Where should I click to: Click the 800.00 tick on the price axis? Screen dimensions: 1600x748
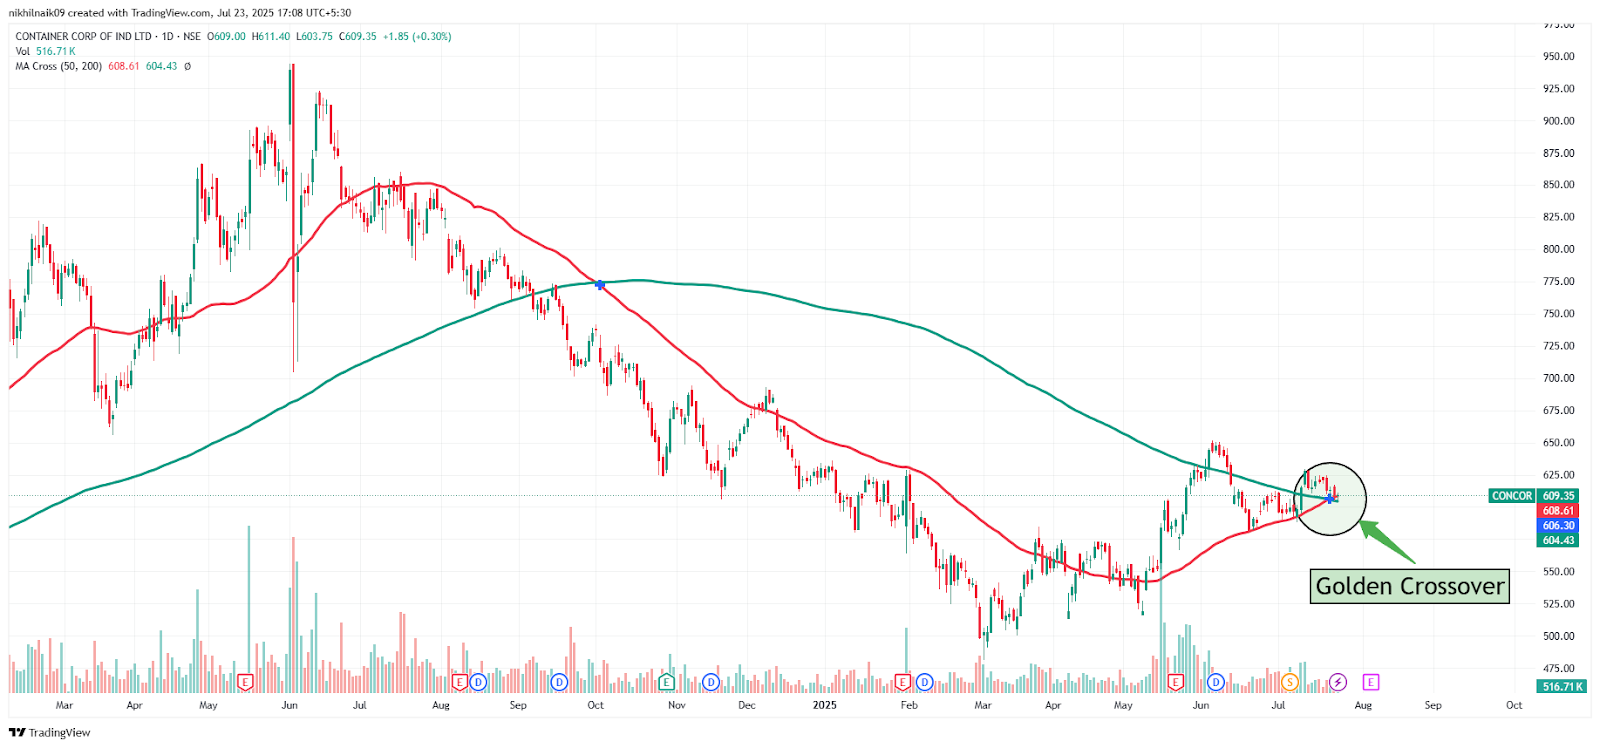tap(1559, 249)
